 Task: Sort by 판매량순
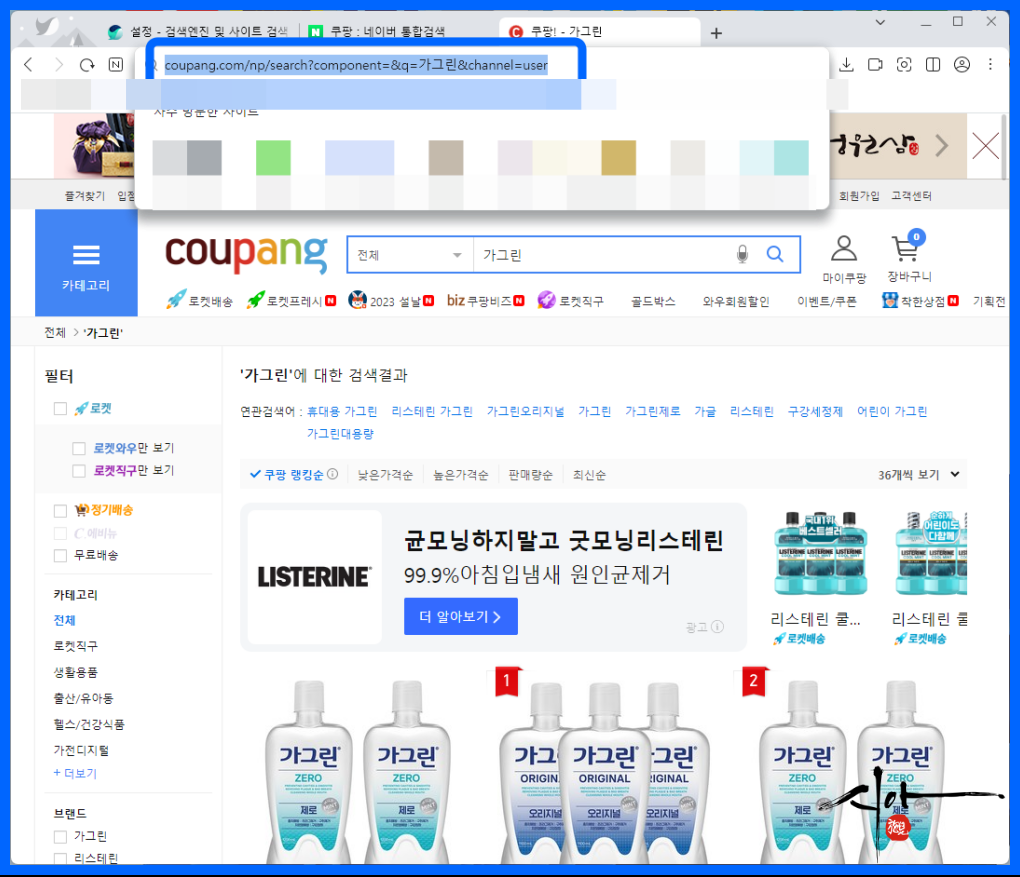pos(530,475)
